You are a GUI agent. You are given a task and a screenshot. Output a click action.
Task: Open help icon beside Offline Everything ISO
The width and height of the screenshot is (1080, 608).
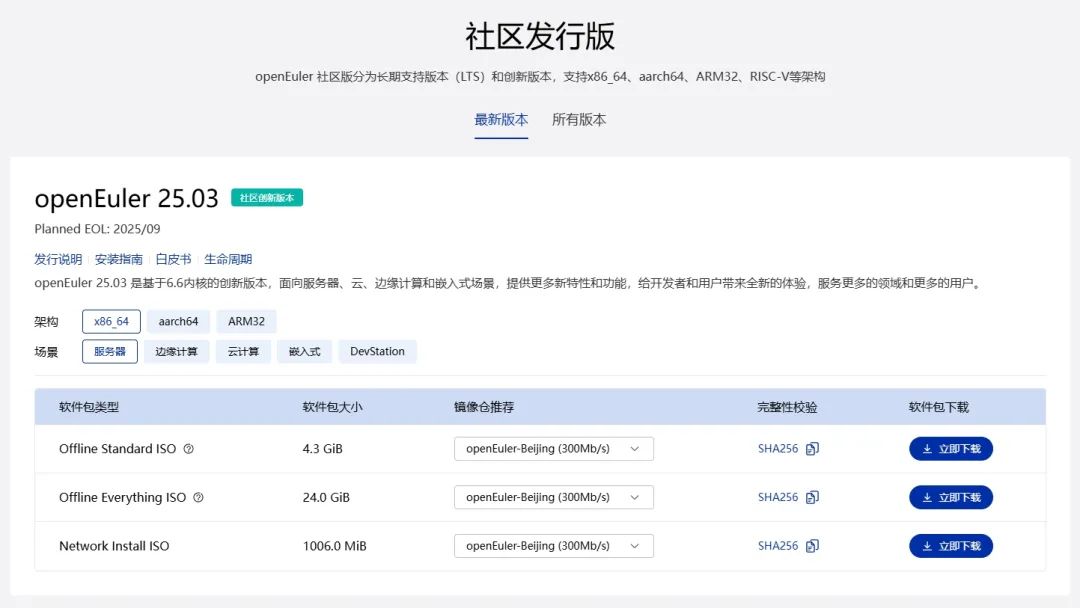(198, 497)
